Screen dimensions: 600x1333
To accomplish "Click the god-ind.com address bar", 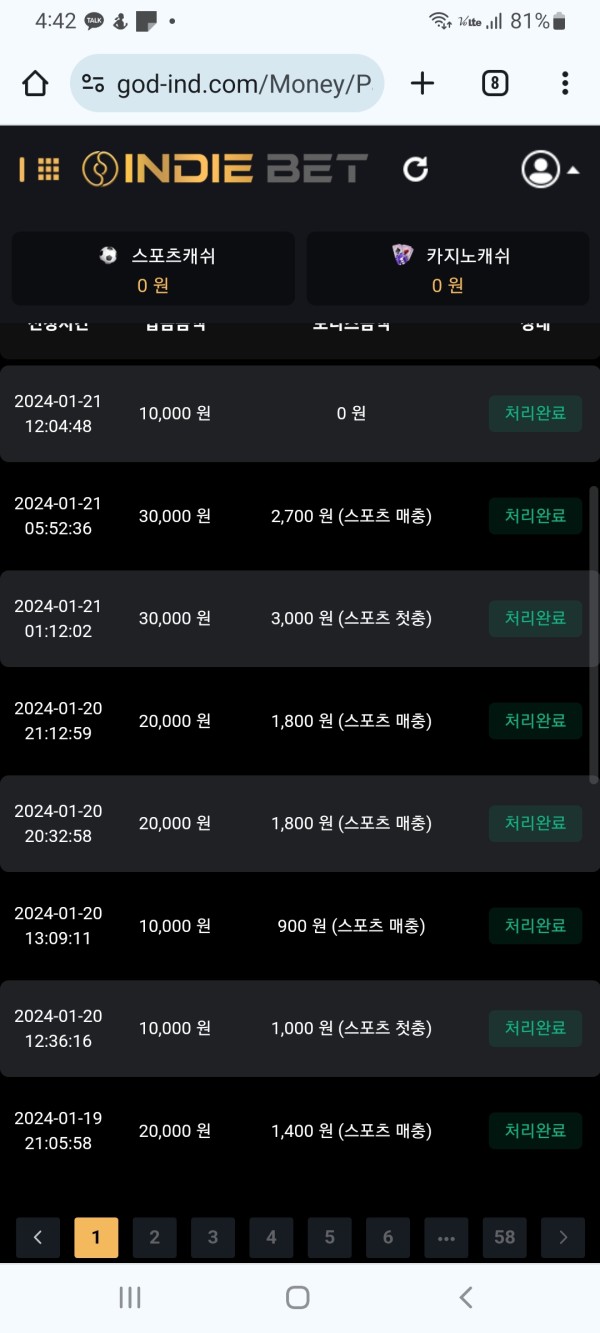I will click(x=245, y=84).
